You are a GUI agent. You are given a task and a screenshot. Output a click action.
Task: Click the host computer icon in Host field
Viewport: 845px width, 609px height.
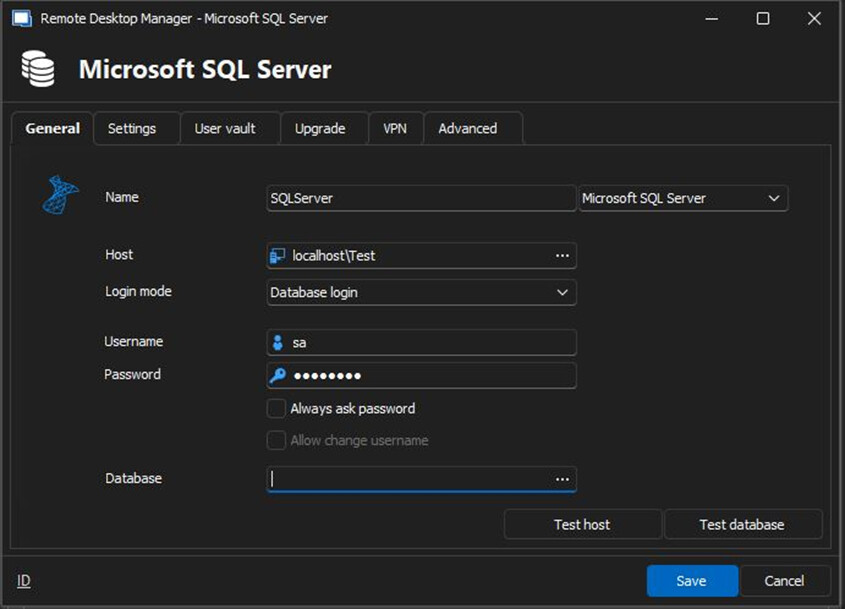(x=278, y=255)
